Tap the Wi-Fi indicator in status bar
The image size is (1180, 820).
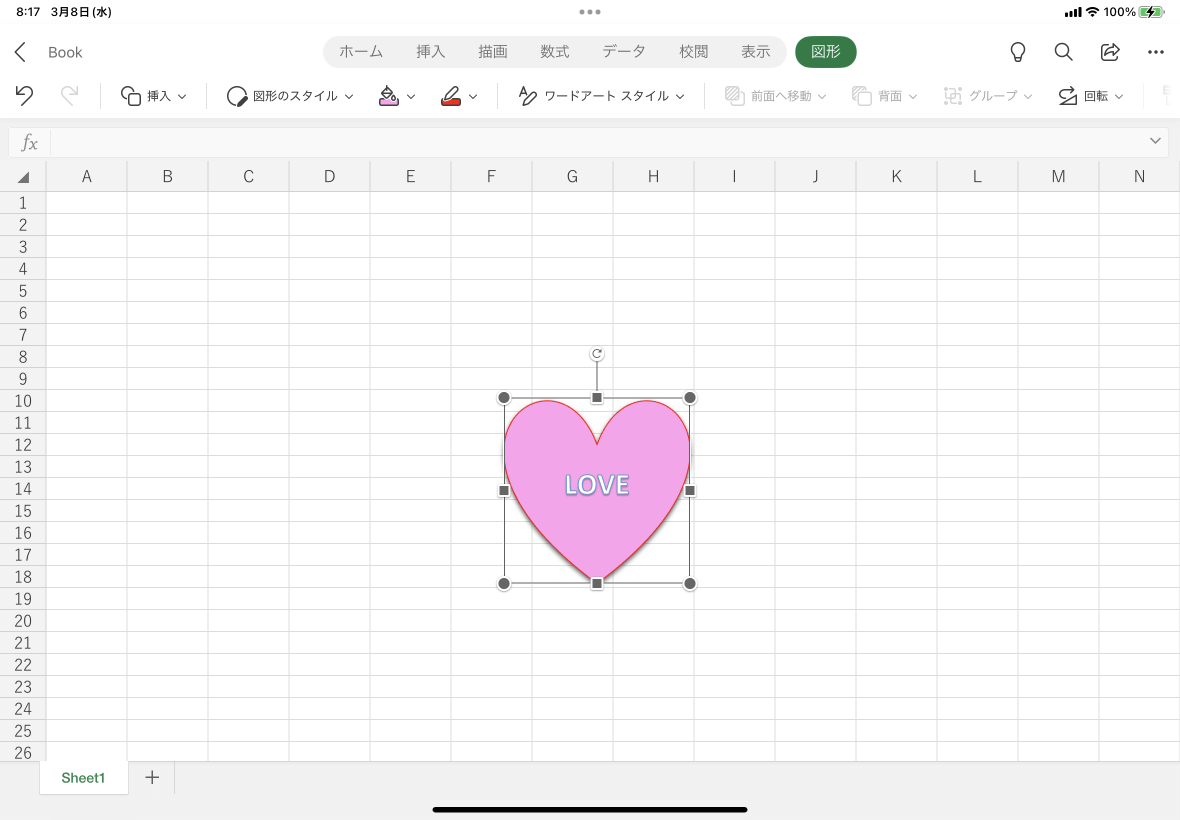[1092, 12]
